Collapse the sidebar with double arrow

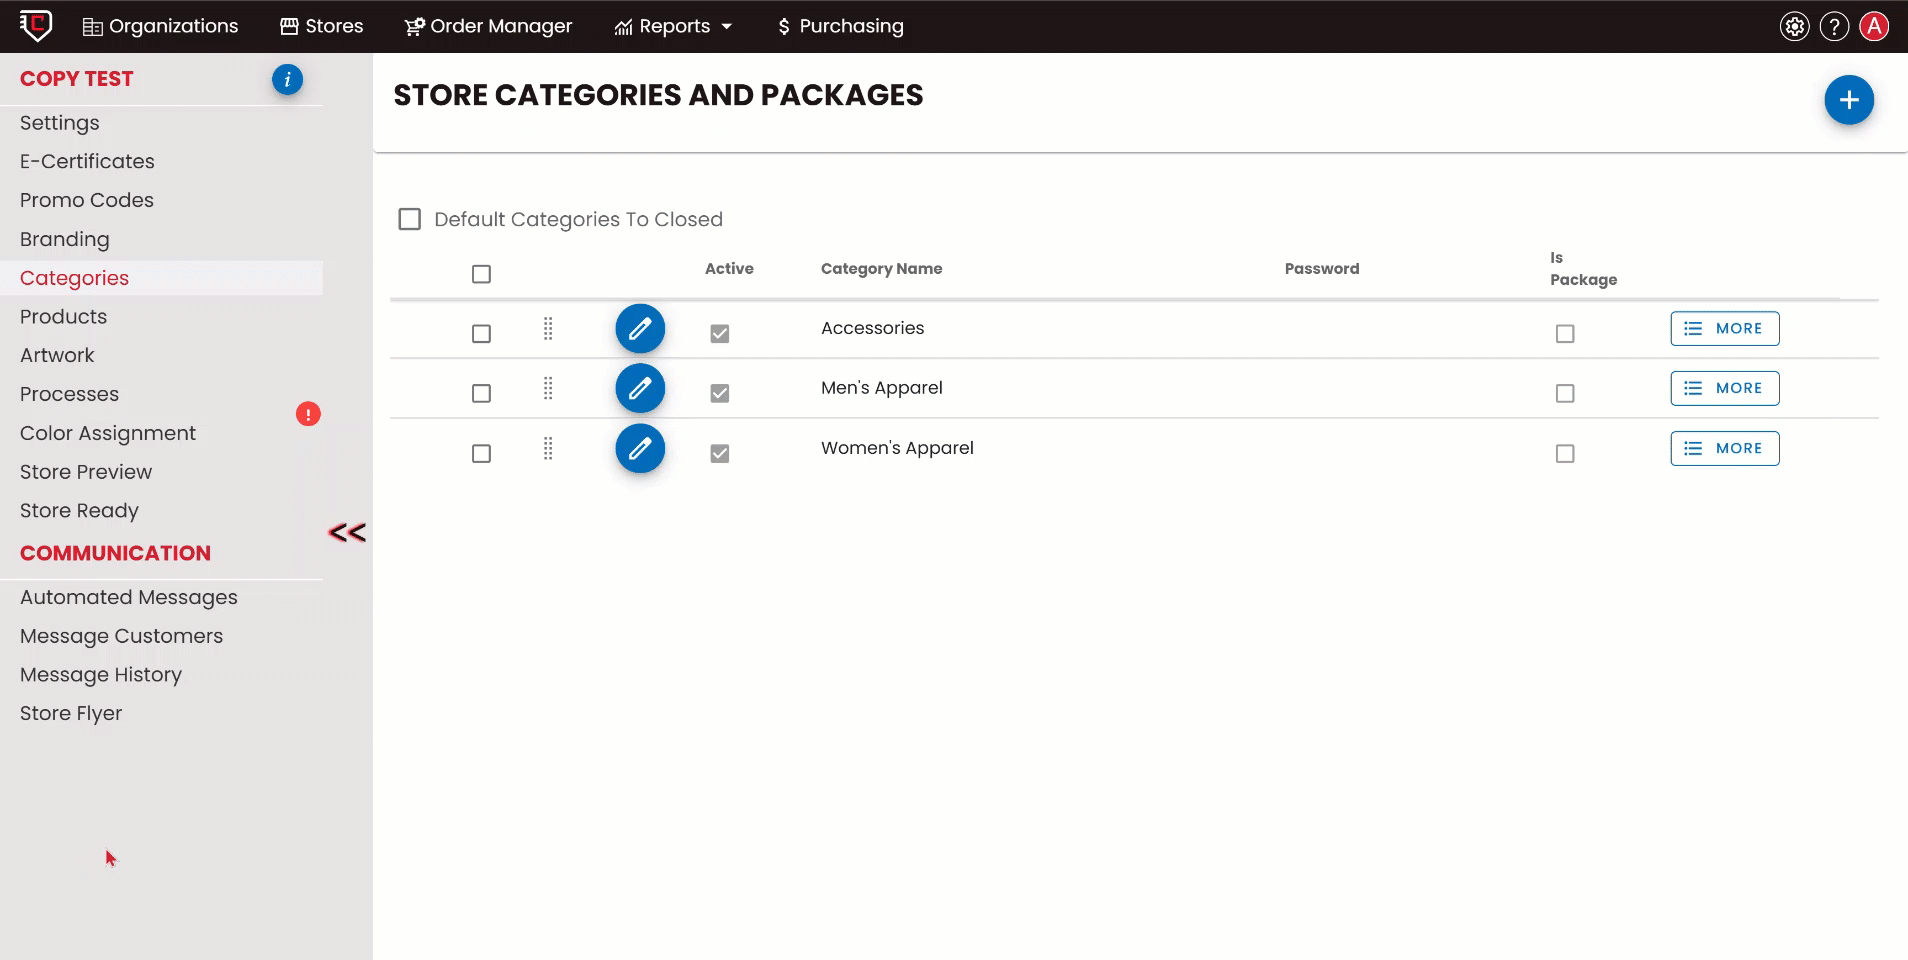click(347, 533)
